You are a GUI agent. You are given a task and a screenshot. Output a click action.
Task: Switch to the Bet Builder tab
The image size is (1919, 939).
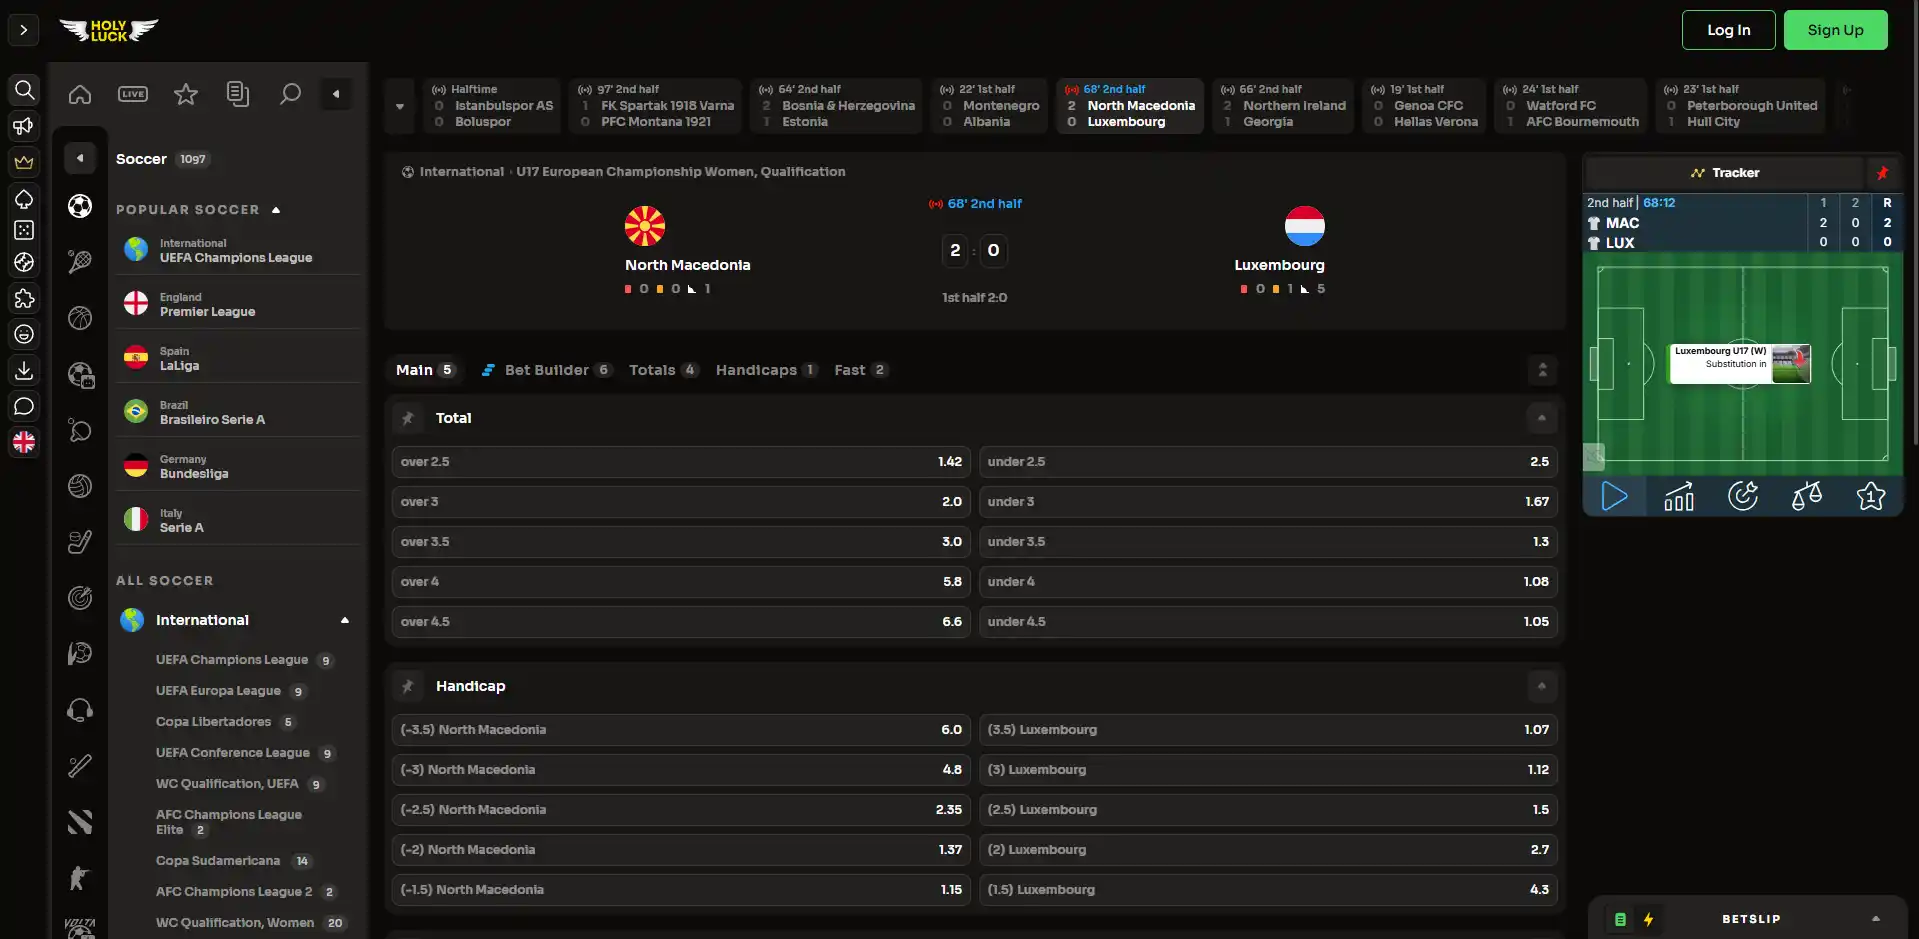coord(546,370)
